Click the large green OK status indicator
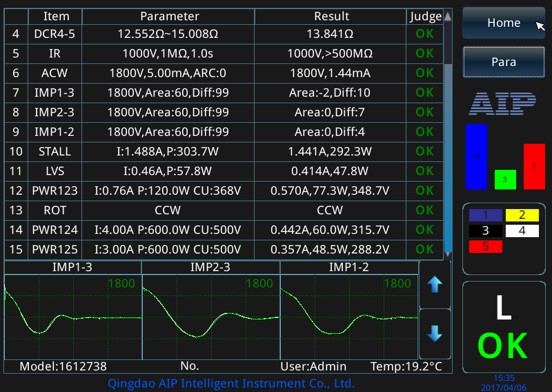This screenshot has height=392, width=552. [503, 346]
